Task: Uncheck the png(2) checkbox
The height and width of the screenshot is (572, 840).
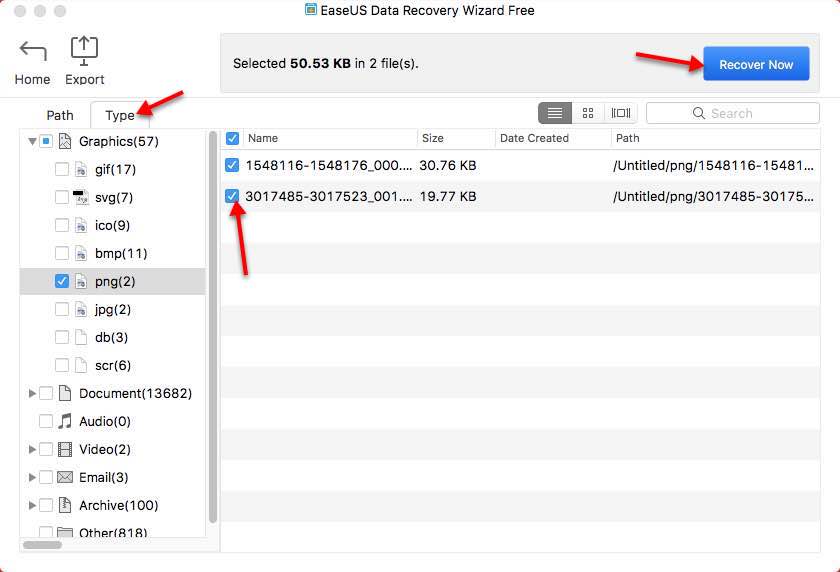Action: (62, 281)
